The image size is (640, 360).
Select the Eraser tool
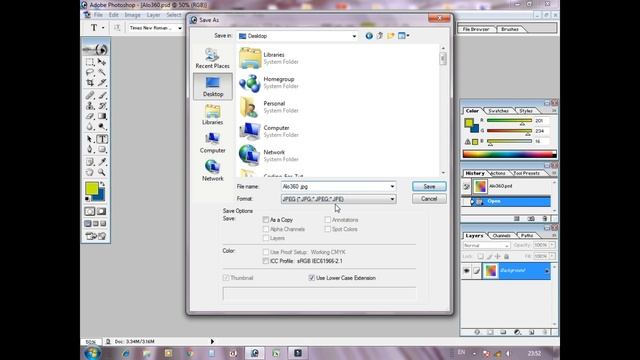click(90, 116)
